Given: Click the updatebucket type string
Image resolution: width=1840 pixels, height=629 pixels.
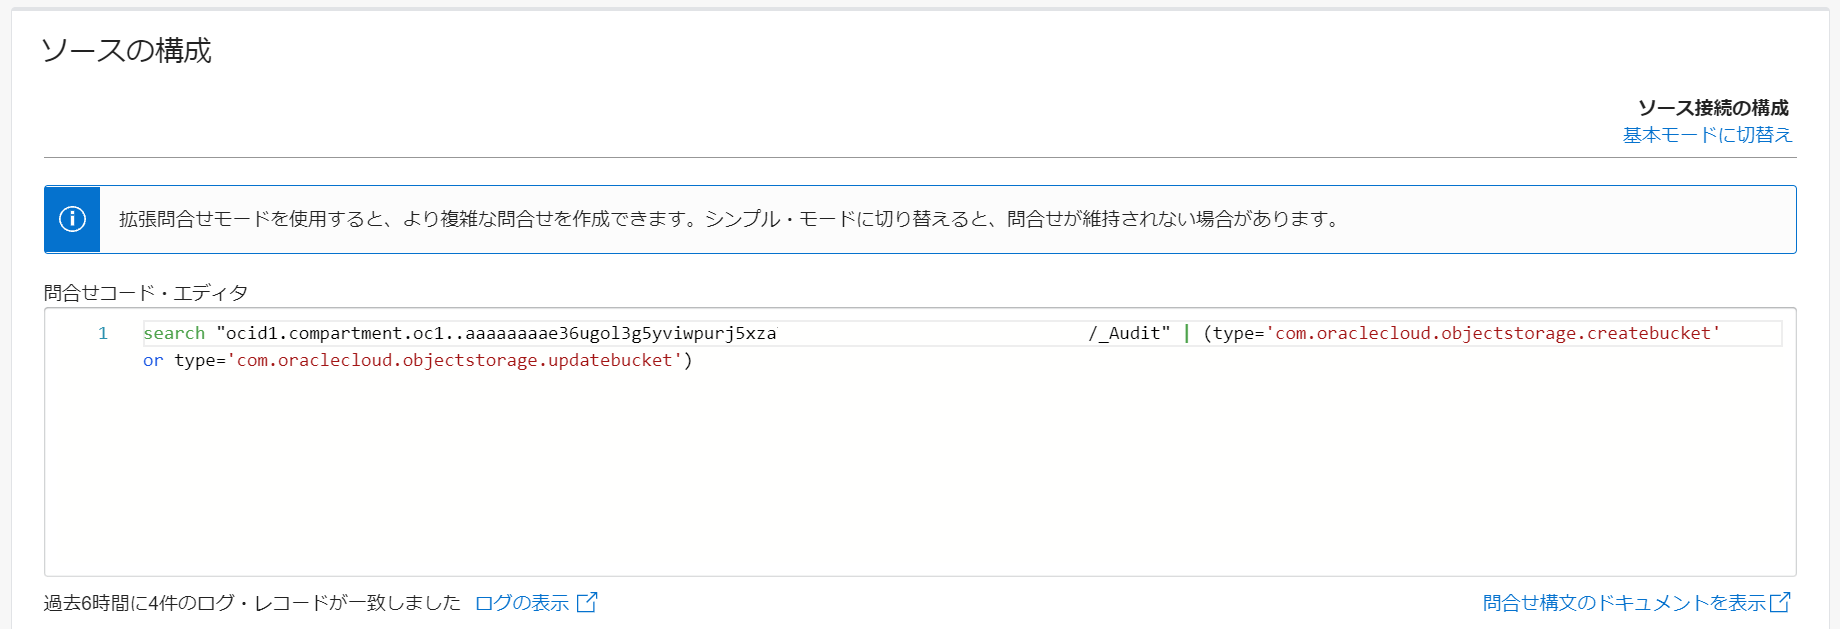Looking at the screenshot, I should pyautogui.click(x=454, y=360).
